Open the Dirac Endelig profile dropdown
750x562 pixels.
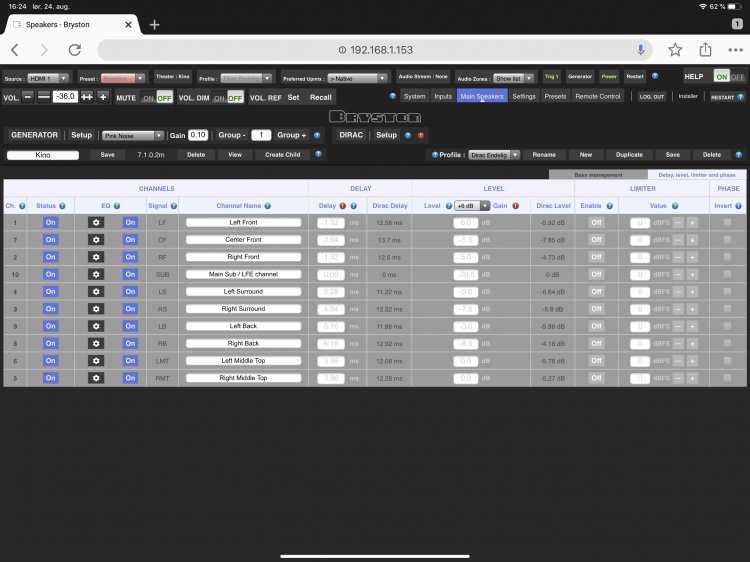(494, 155)
